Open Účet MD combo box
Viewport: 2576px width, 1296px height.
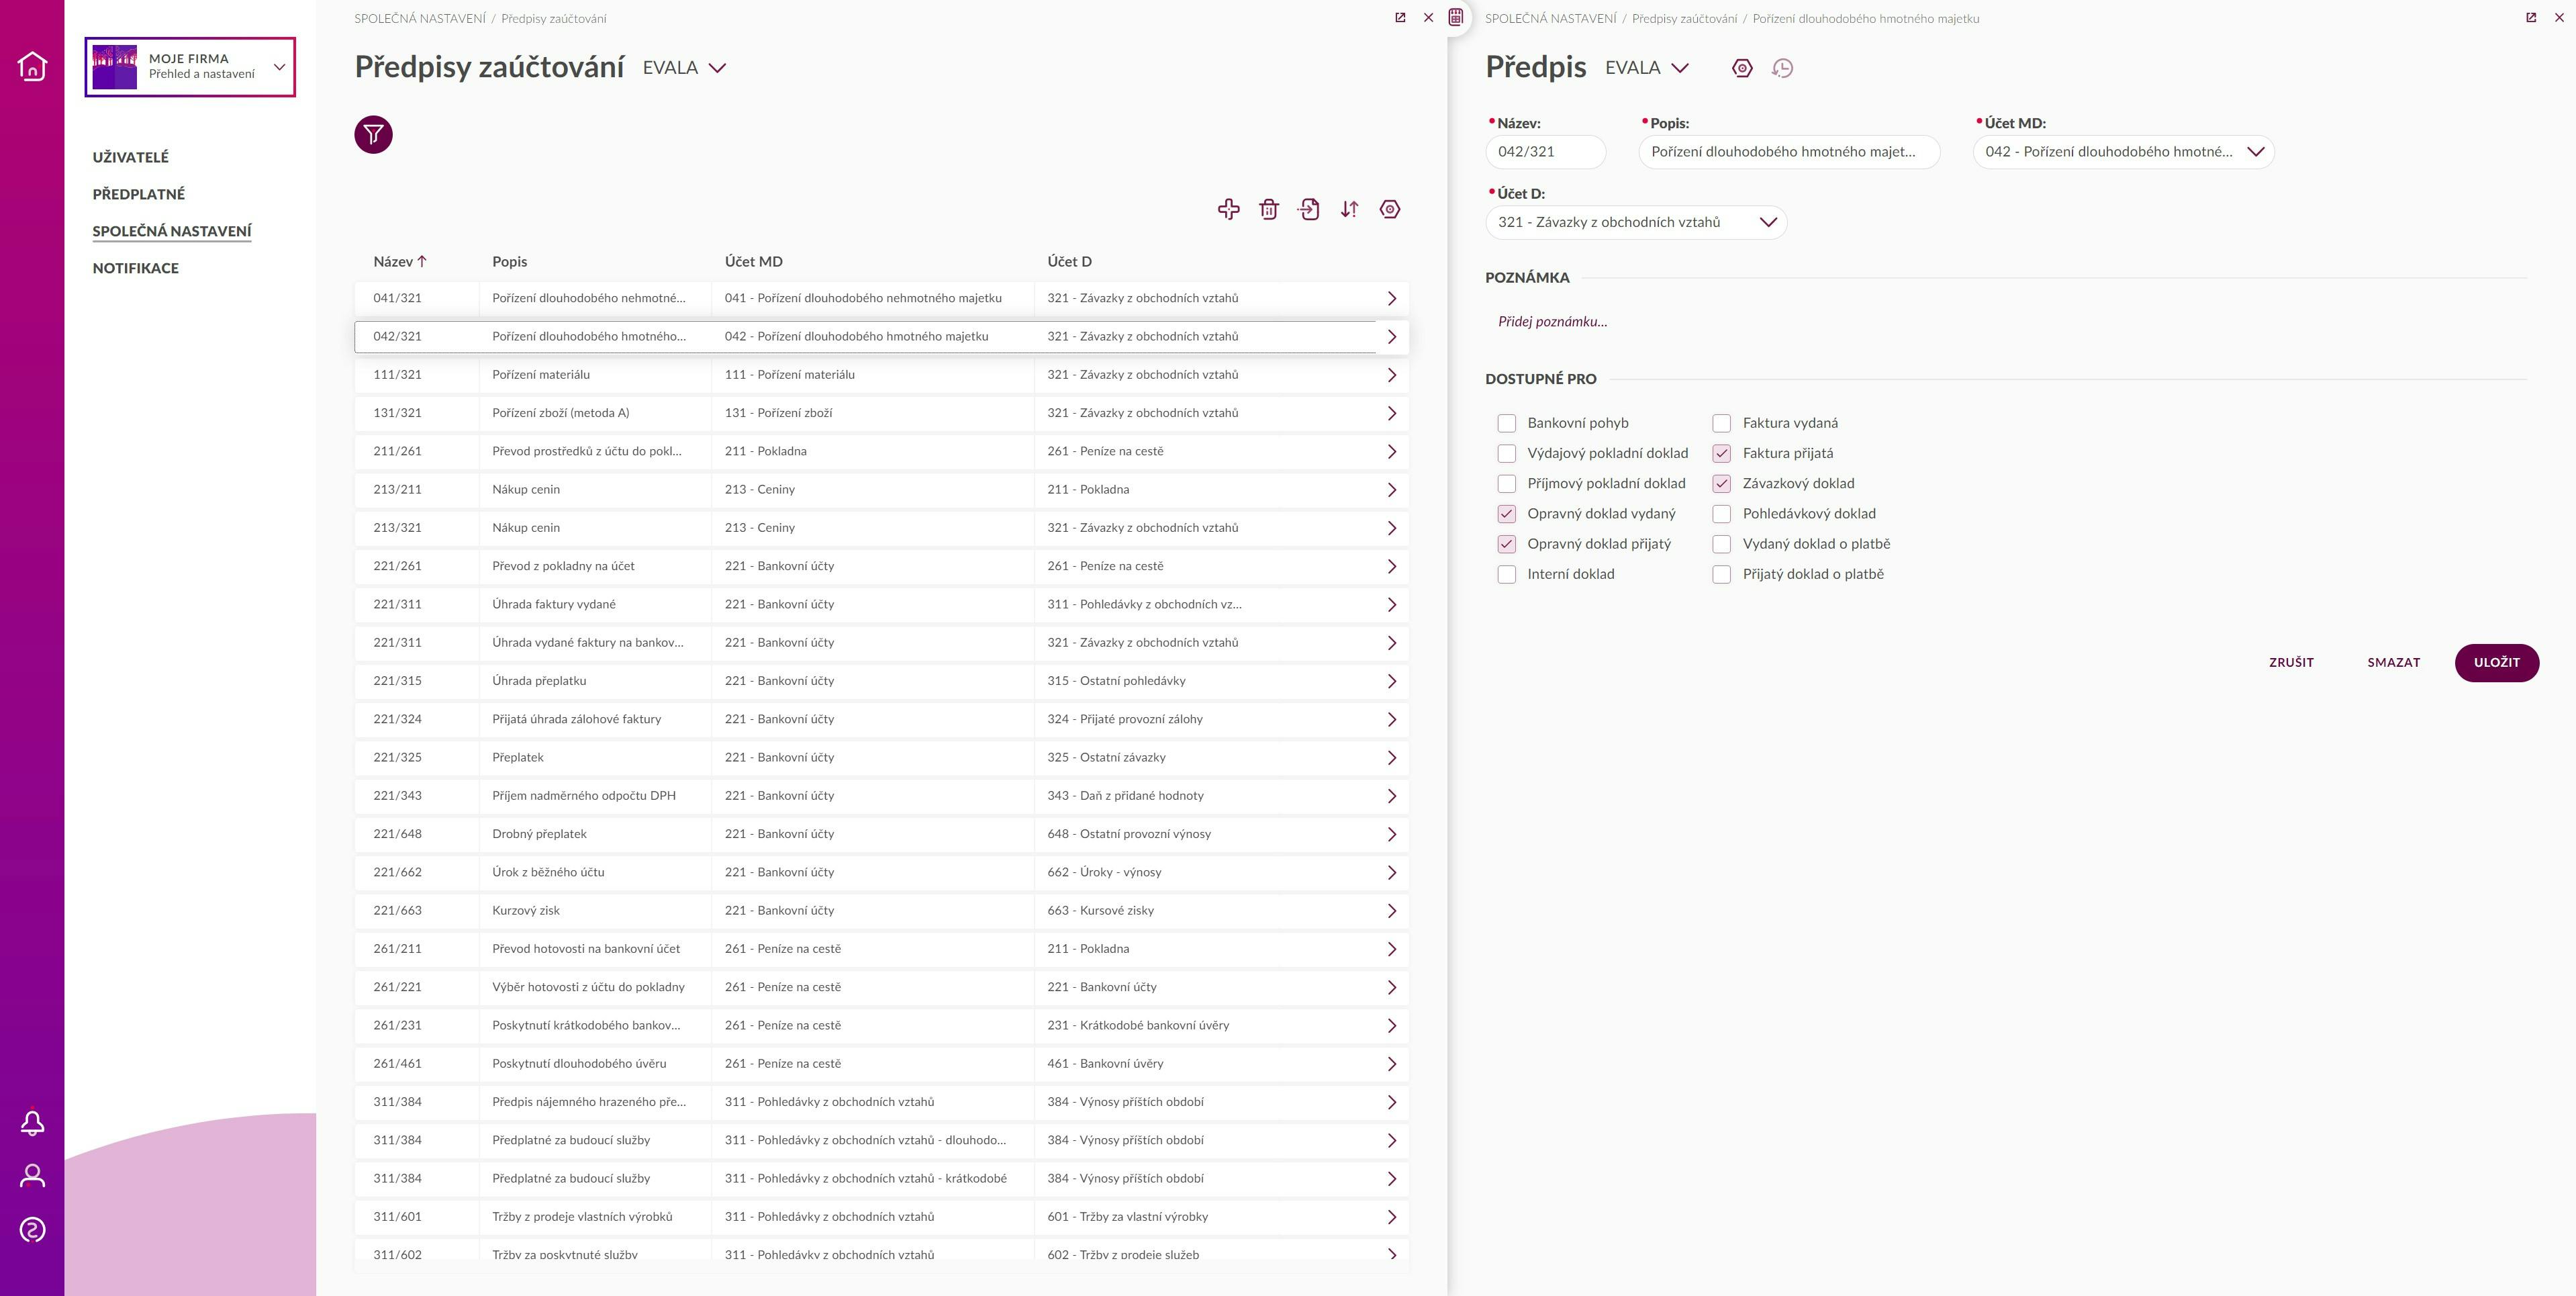point(2123,152)
